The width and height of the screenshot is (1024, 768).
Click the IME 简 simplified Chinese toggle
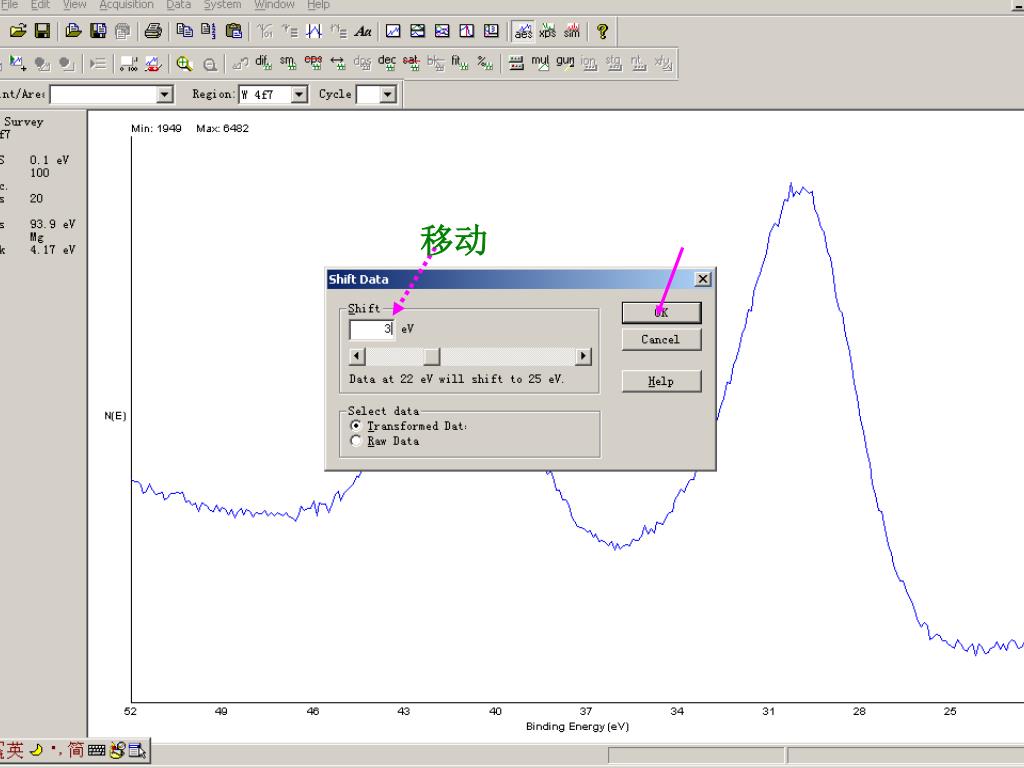(76, 750)
